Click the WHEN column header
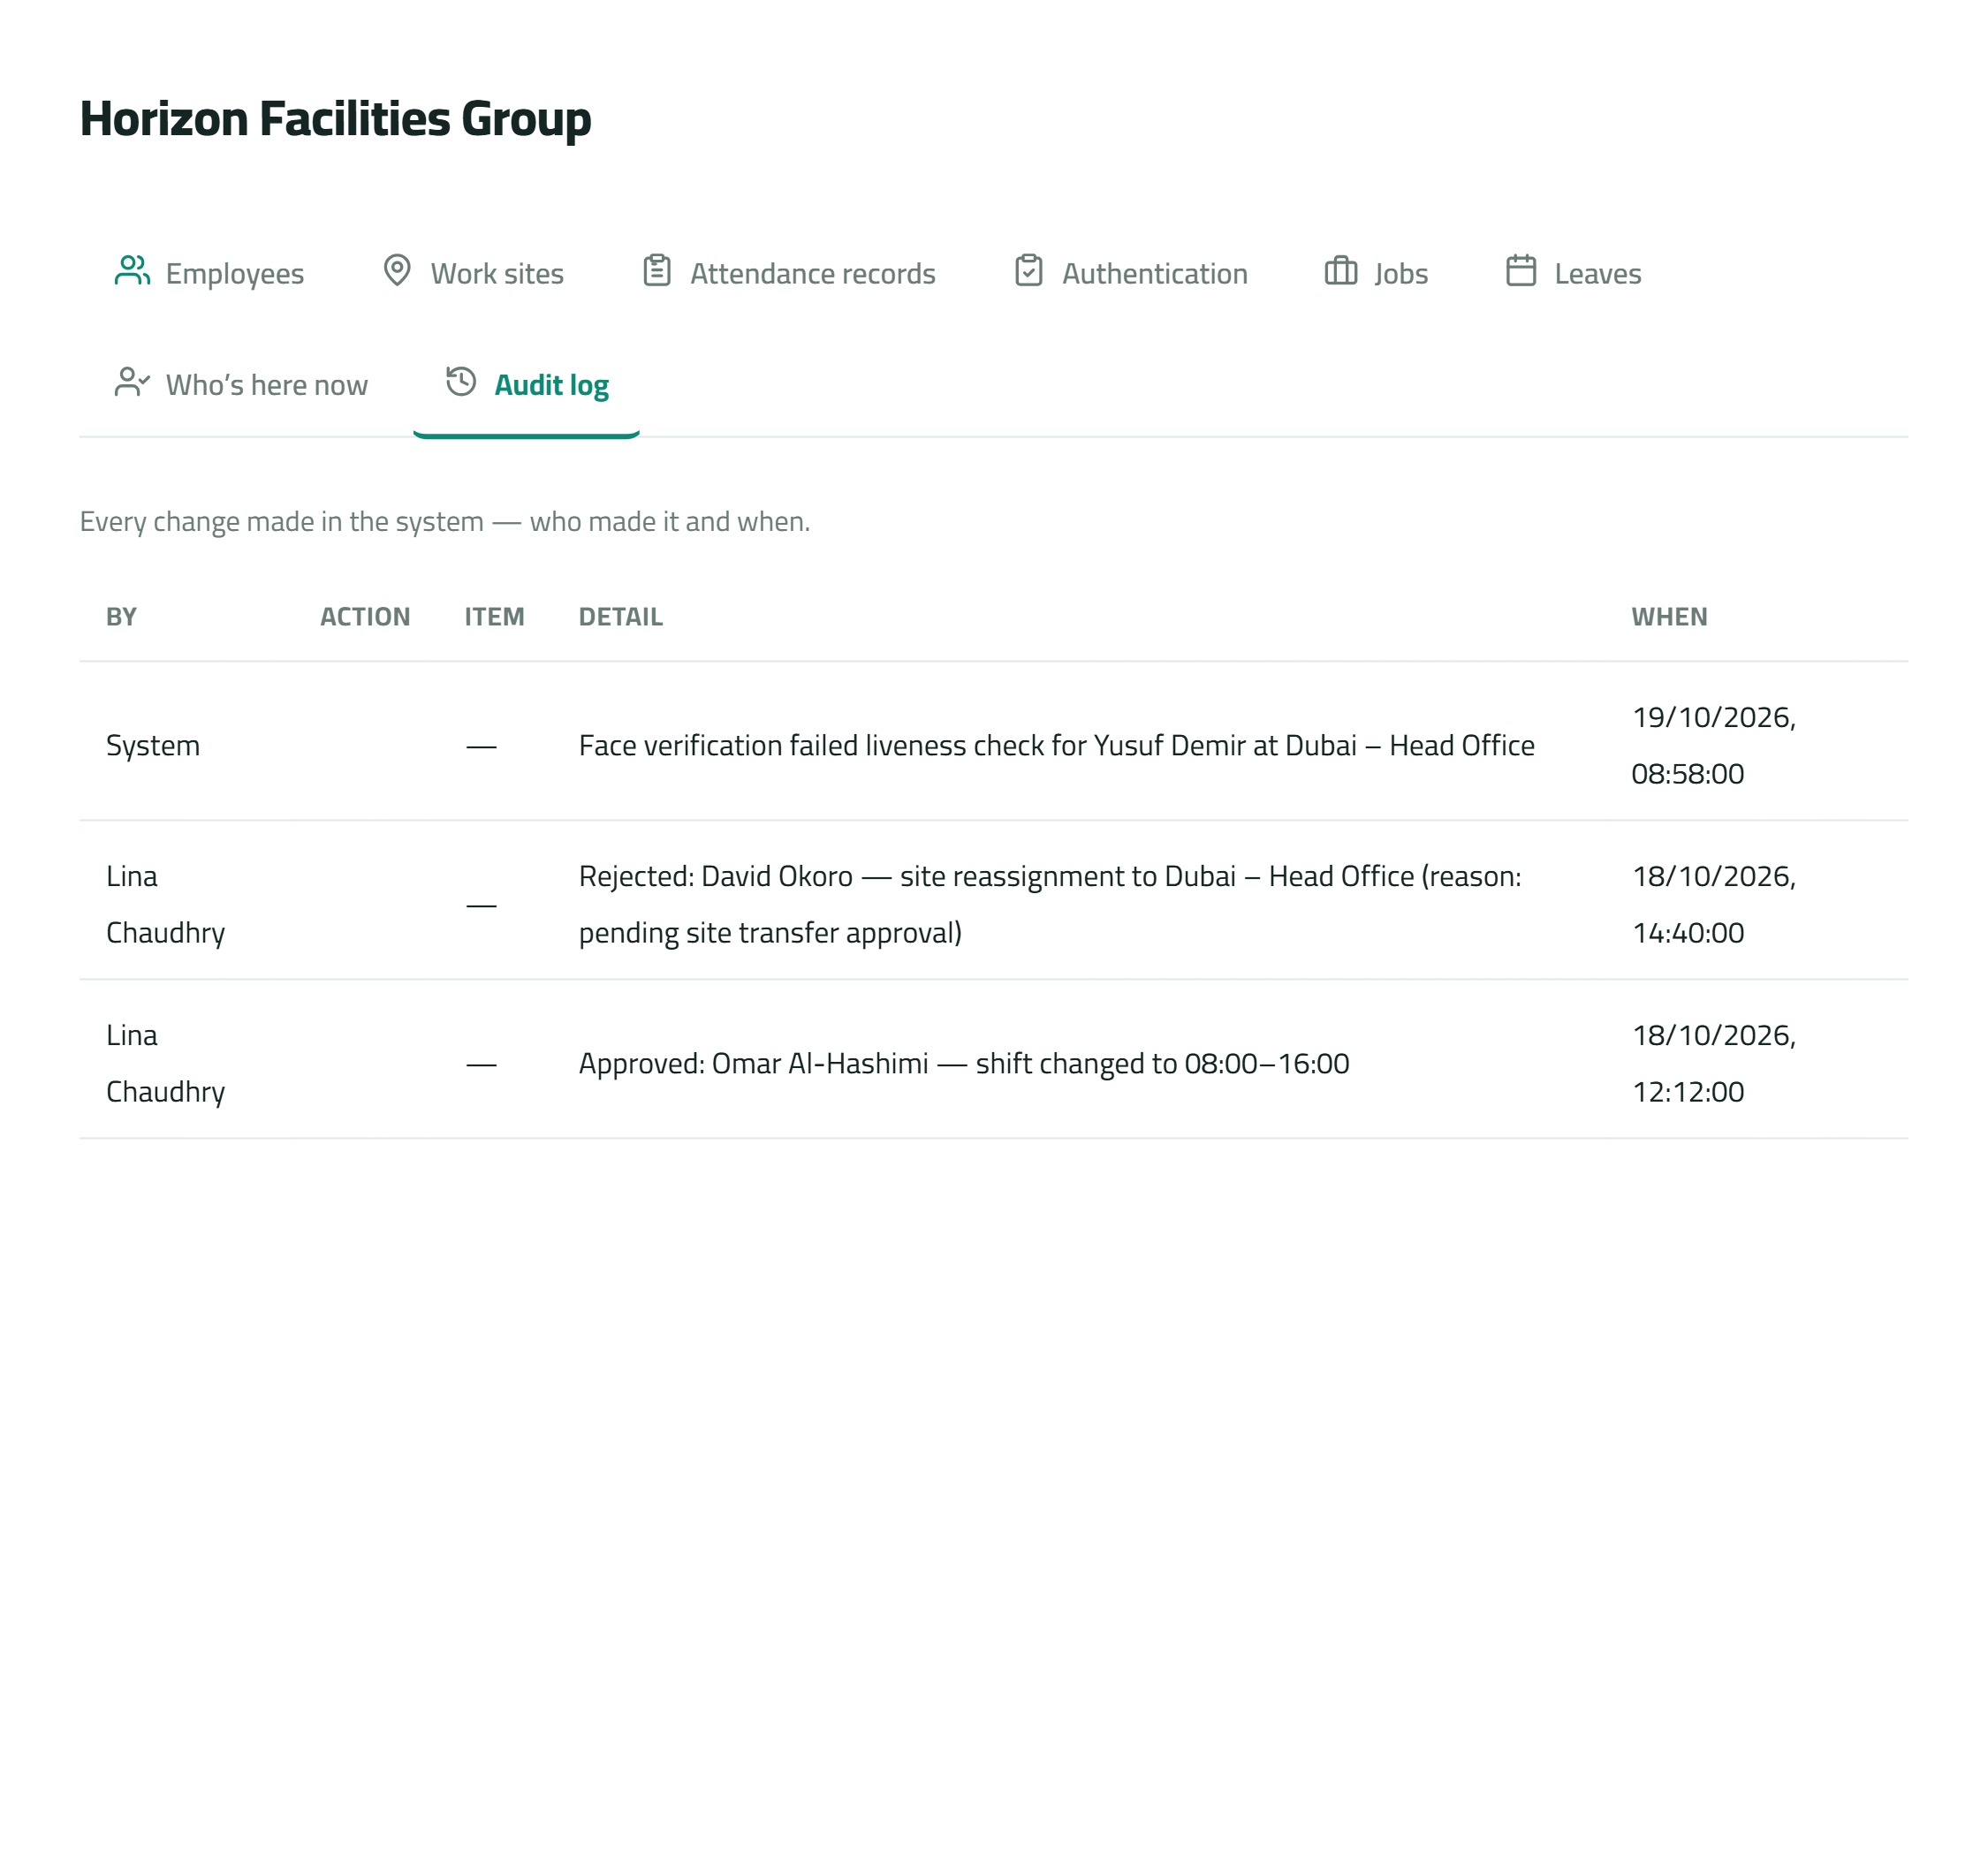 (1669, 617)
